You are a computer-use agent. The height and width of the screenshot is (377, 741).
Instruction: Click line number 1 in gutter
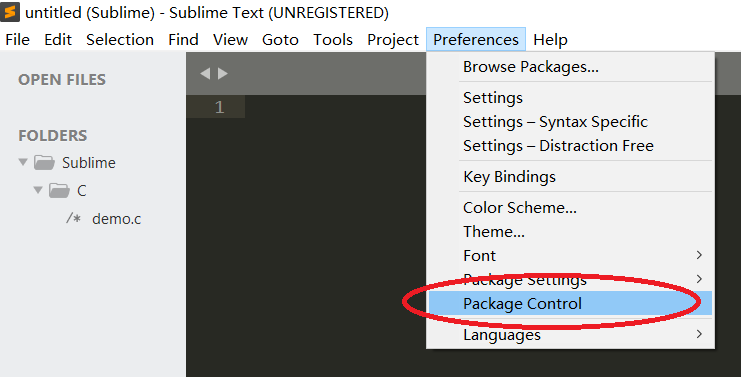pyautogui.click(x=219, y=107)
